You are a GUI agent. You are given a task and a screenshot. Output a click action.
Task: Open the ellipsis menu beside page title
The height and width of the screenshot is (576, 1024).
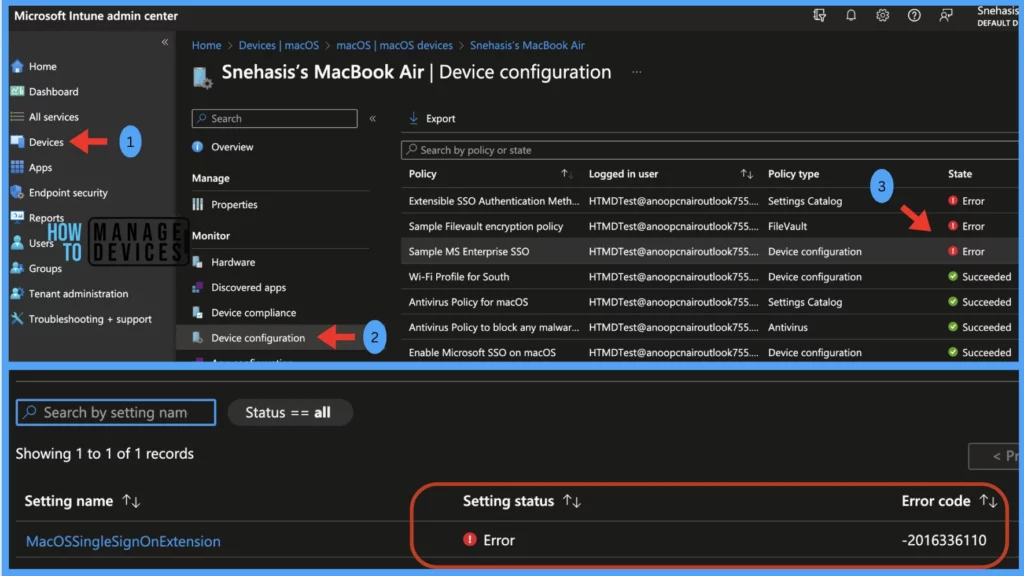[637, 72]
